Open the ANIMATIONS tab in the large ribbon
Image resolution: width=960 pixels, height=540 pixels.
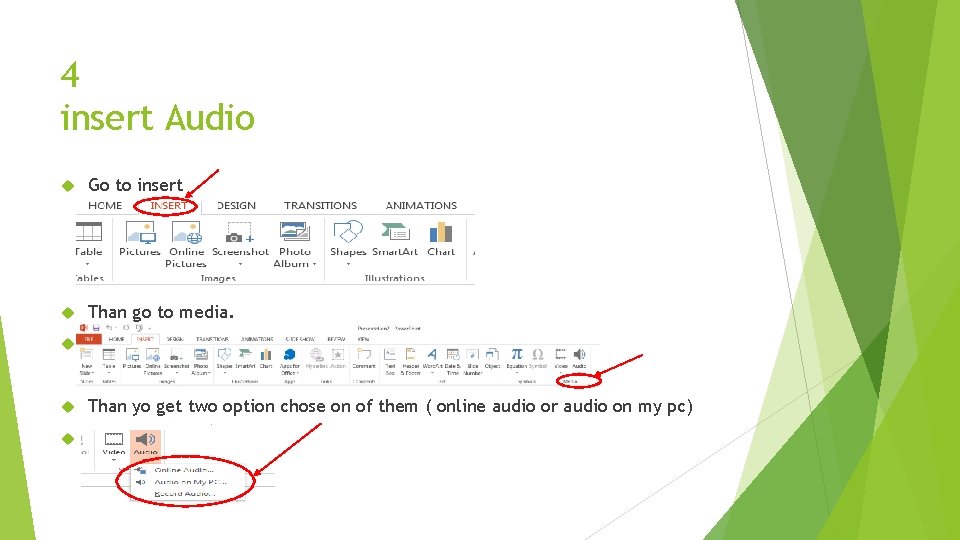pyautogui.click(x=421, y=206)
